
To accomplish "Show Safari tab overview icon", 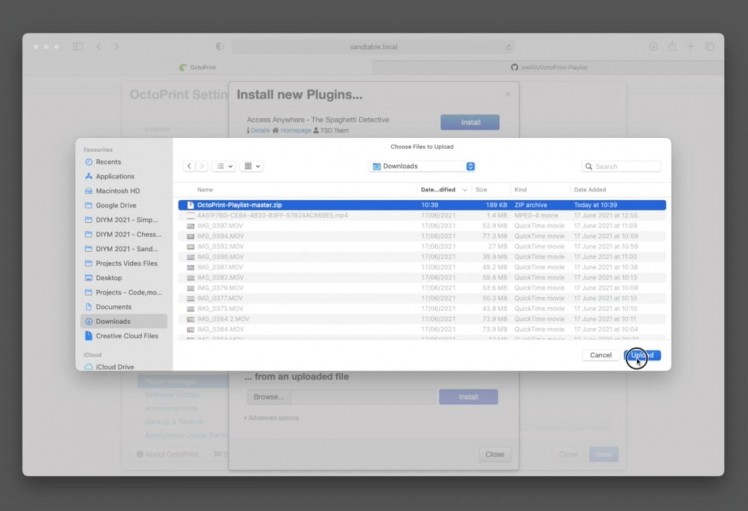I will (x=710, y=46).
